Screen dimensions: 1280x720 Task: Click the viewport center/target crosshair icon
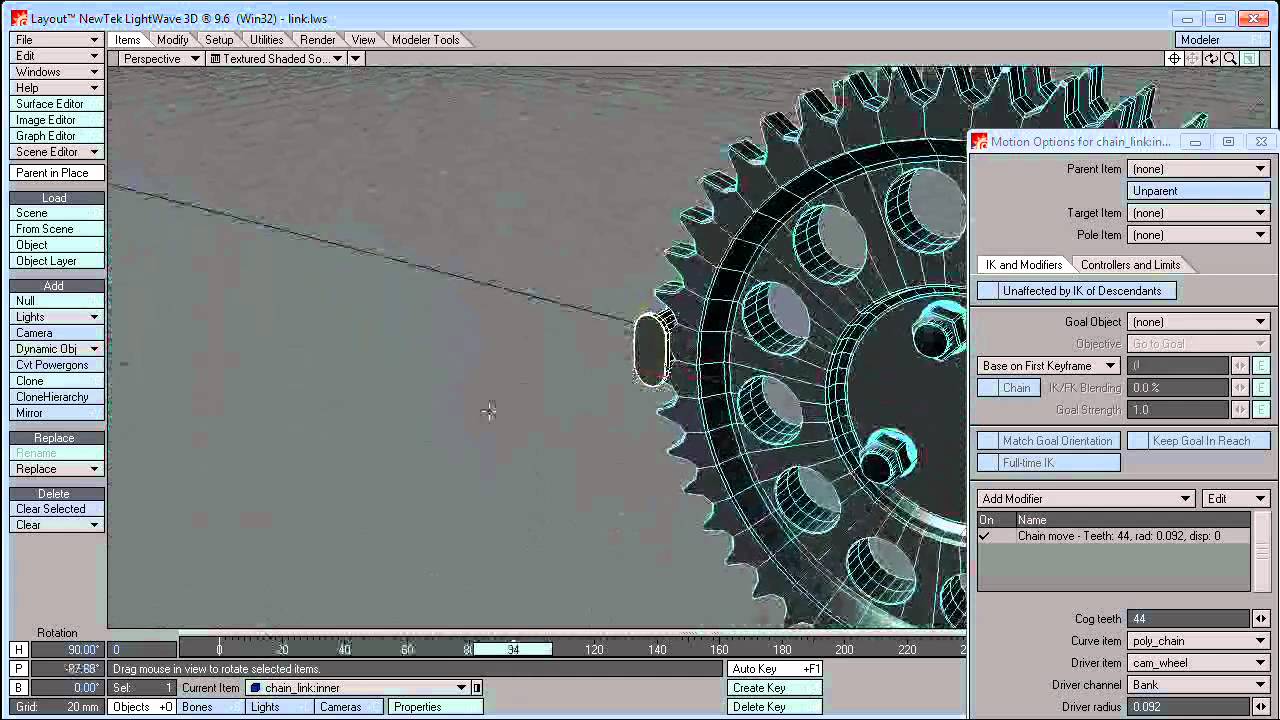coord(1174,59)
